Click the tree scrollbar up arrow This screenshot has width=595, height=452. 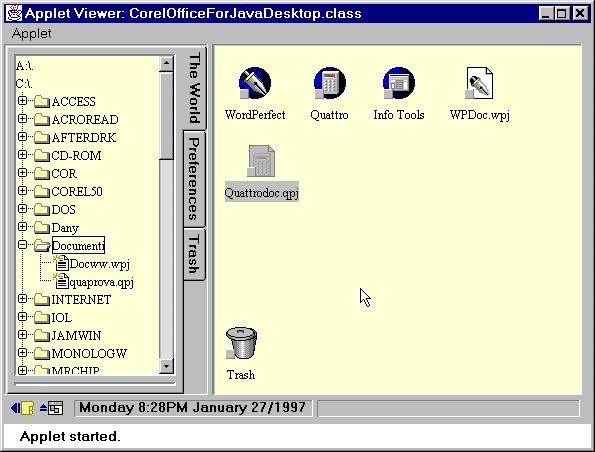[x=166, y=64]
